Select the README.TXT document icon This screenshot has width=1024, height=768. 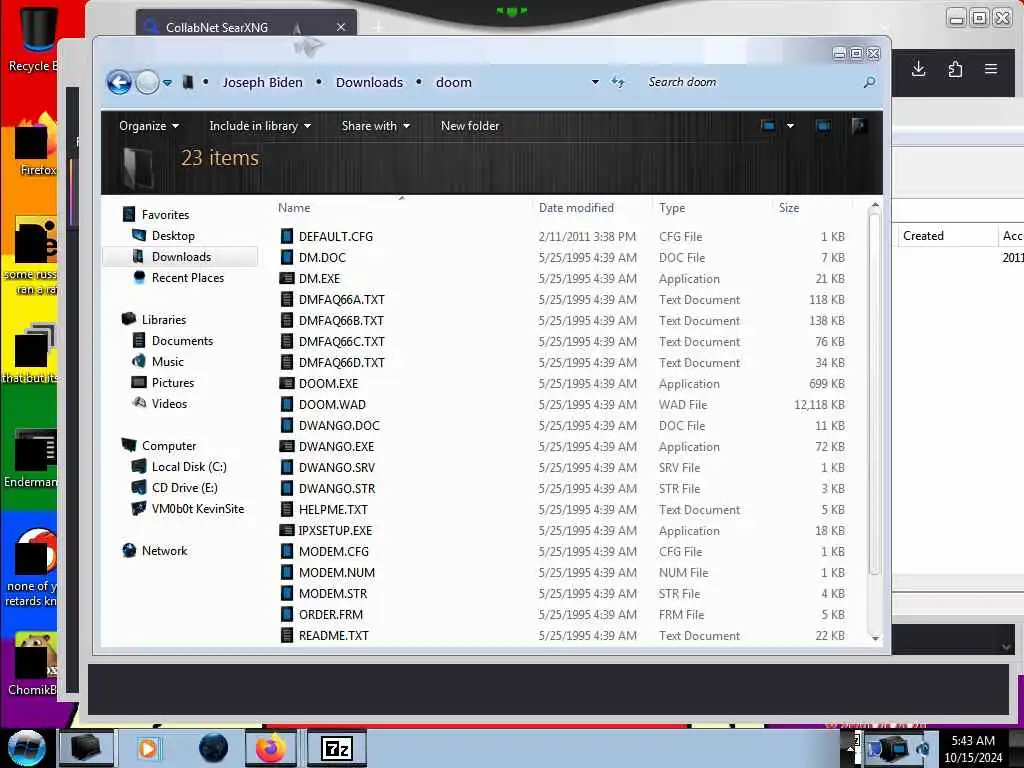287,635
